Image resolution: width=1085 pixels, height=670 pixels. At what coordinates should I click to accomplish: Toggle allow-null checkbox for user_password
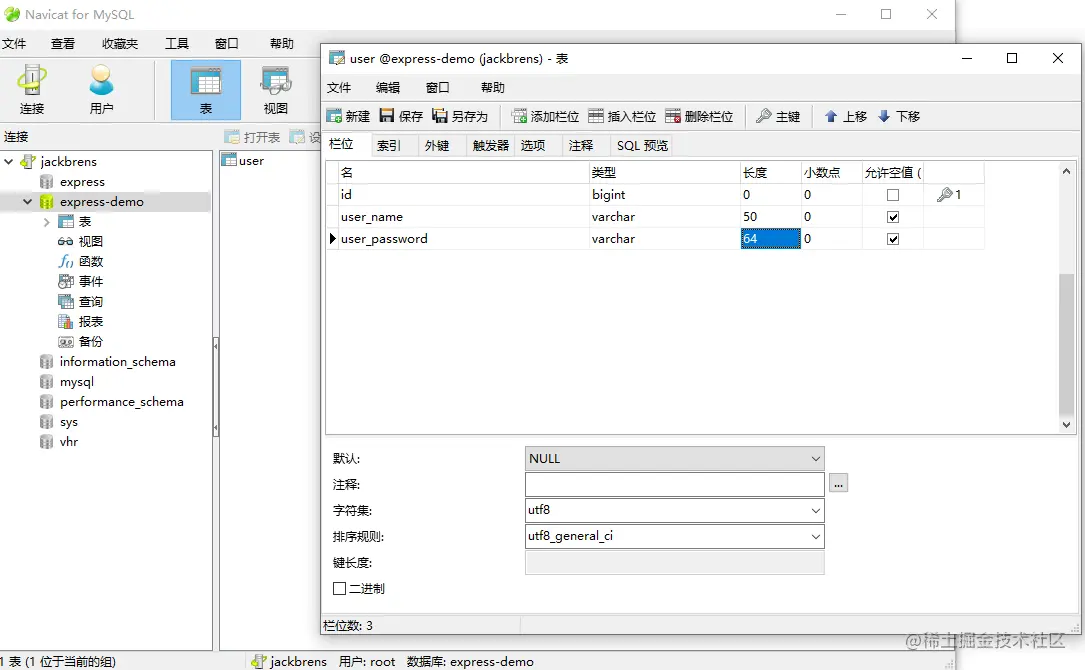coord(893,239)
